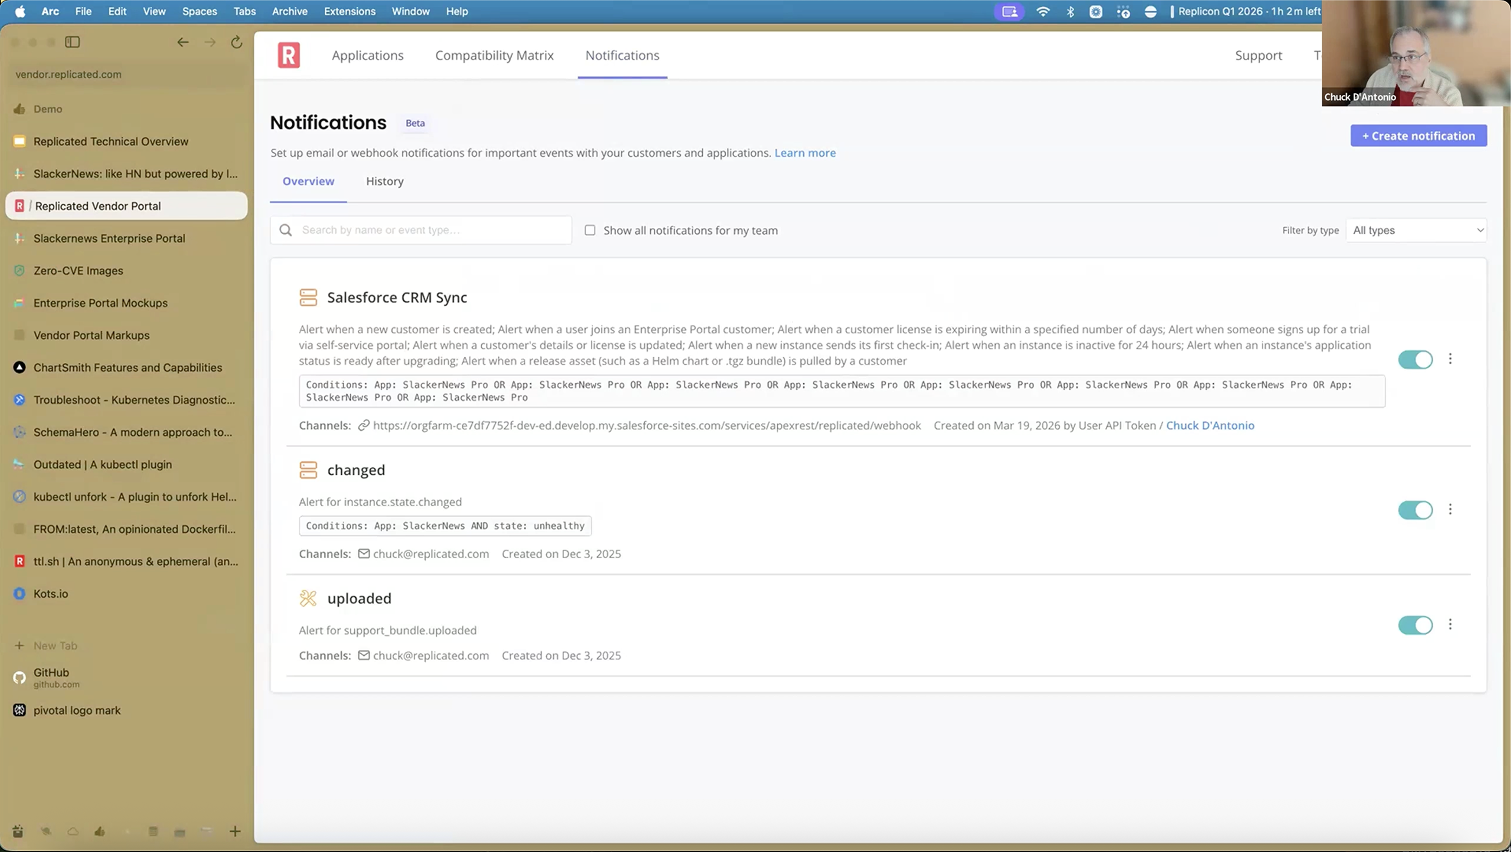Reload the page with refresh icon
This screenshot has height=852, width=1511.
237,42
